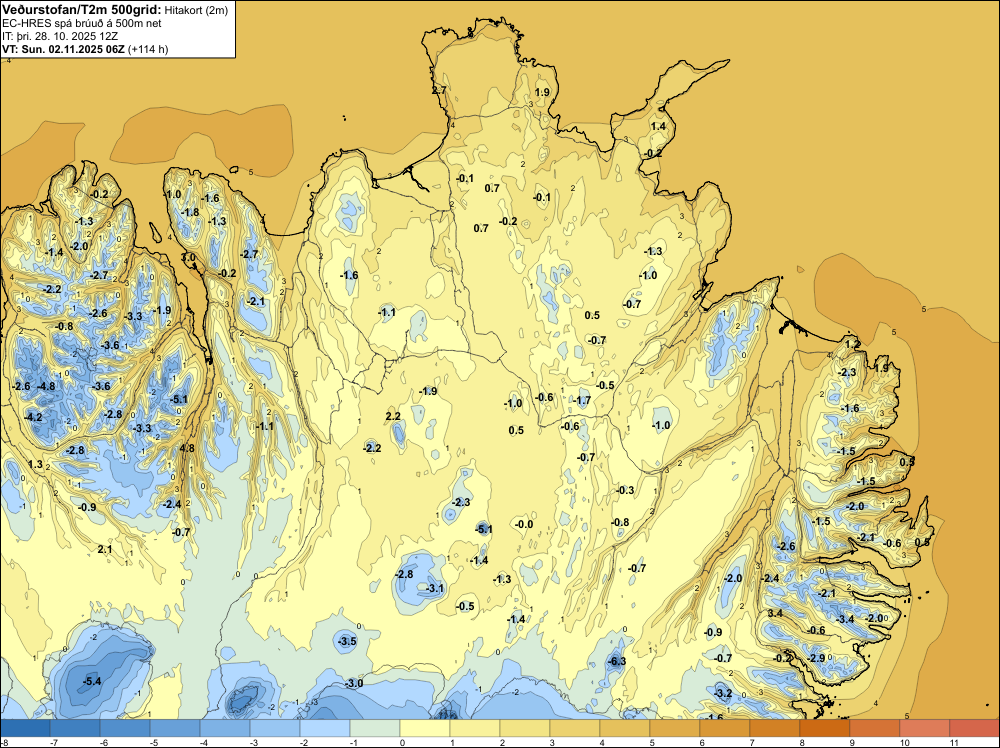Click the 0 tick label in the legend
The width and height of the screenshot is (1000, 748).
pyautogui.click(x=402, y=742)
